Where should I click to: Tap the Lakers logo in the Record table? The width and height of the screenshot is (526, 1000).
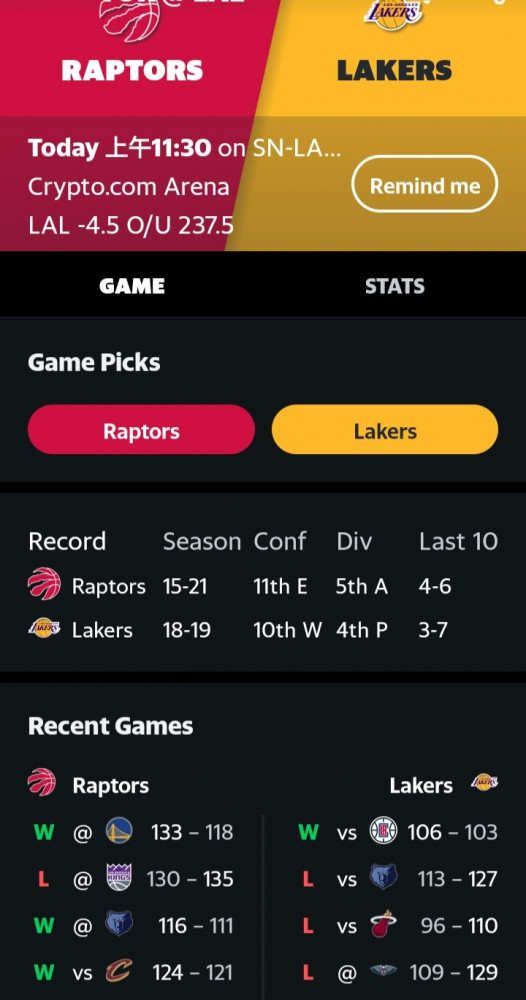[44, 628]
